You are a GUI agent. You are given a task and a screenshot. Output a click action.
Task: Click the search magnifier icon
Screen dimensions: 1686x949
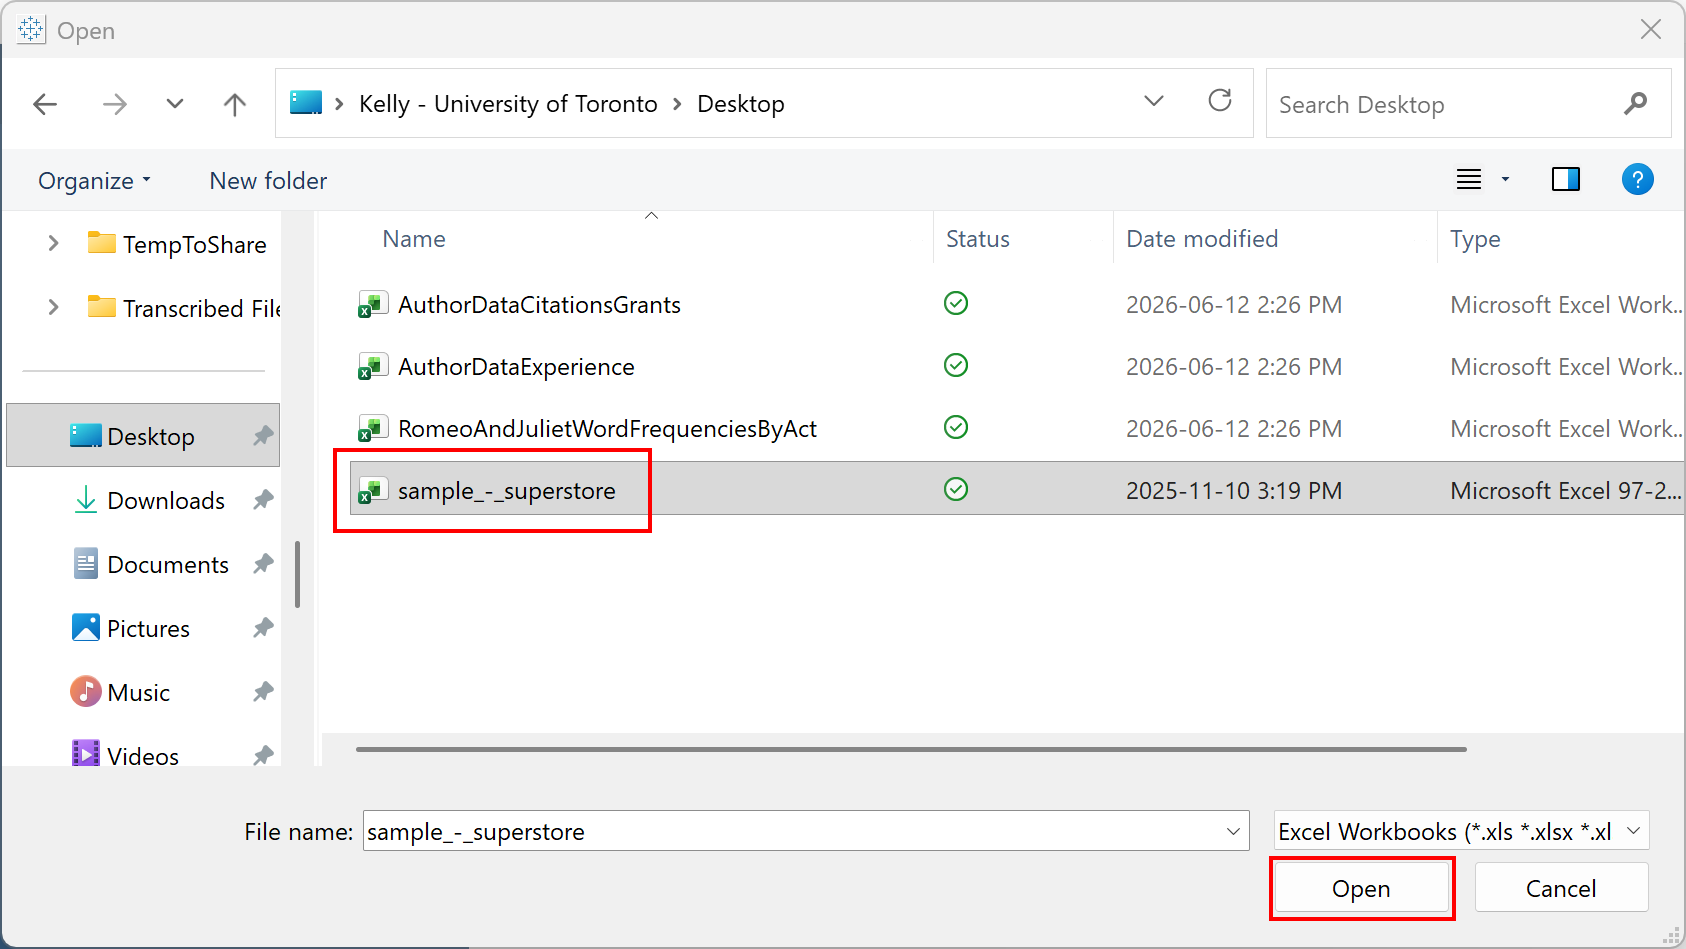click(1636, 103)
